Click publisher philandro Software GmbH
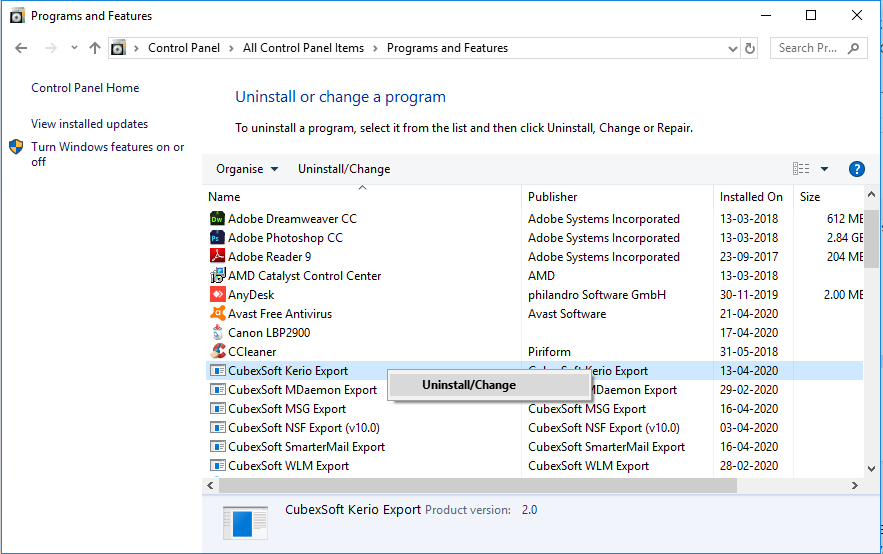 click(x=597, y=294)
